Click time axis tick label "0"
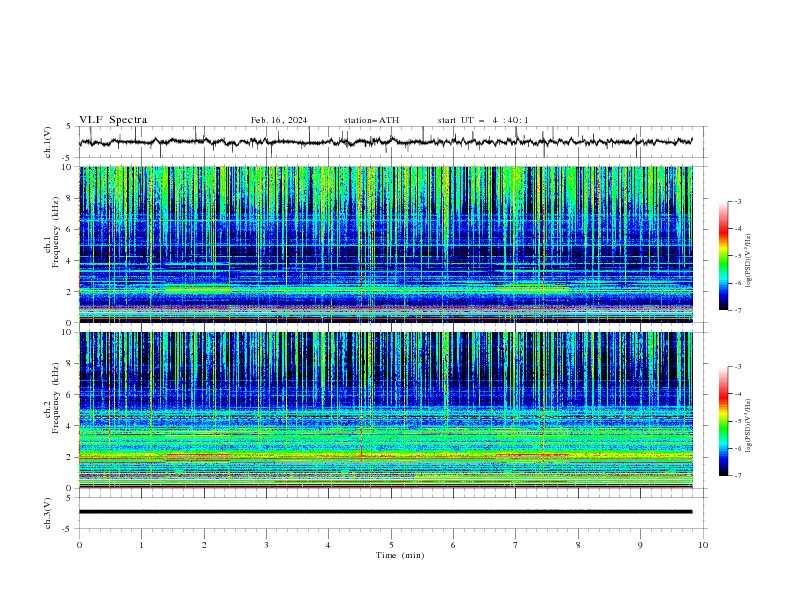Image resolution: width=792 pixels, height=612 pixels. [x=79, y=545]
